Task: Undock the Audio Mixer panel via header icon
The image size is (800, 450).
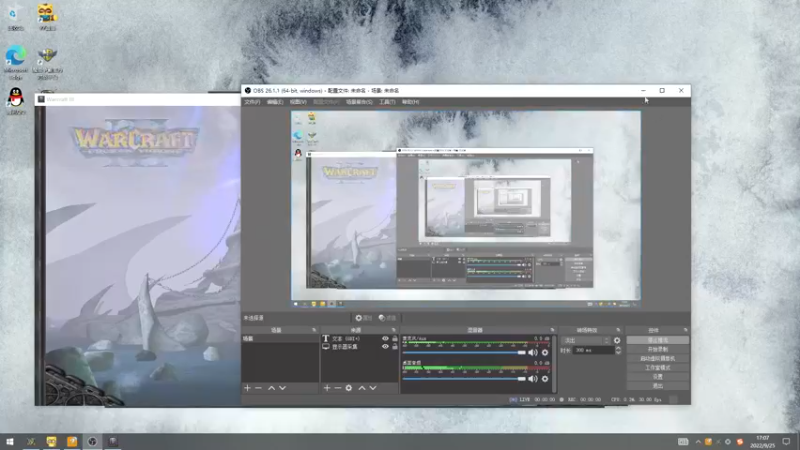Action: coord(552,330)
